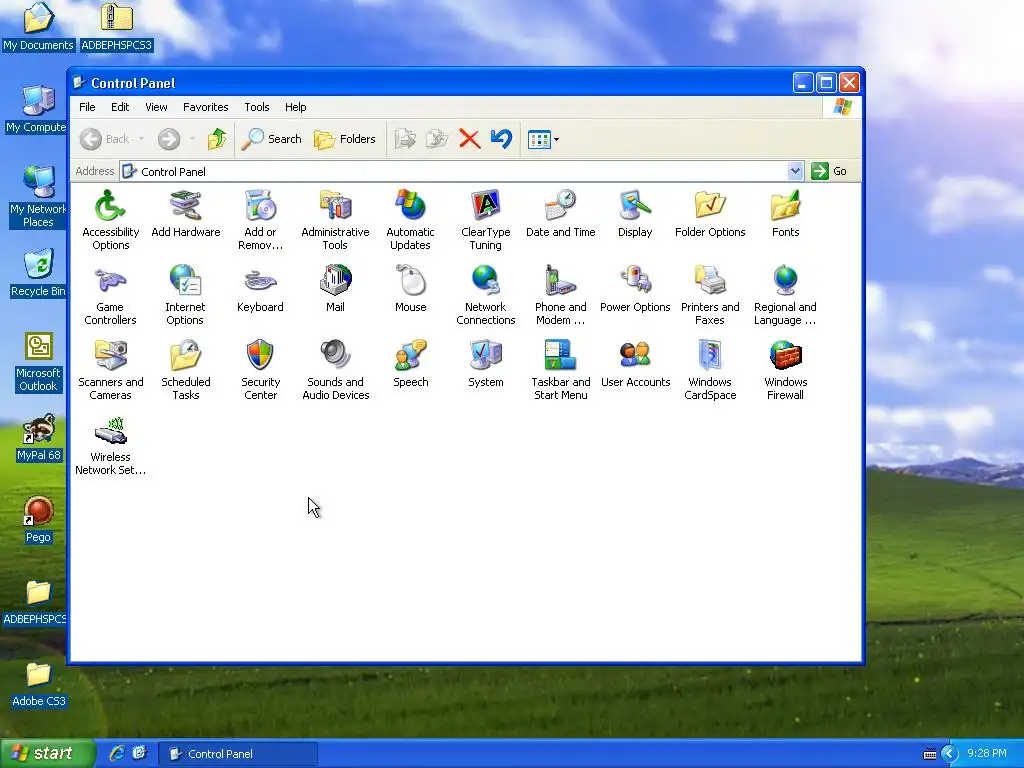Viewport: 1024px width, 768px height.
Task: Click the blue Undo toolbar icon
Action: [501, 139]
